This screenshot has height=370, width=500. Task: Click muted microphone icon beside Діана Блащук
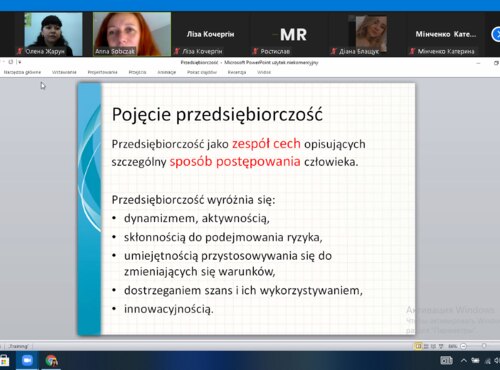pos(334,51)
